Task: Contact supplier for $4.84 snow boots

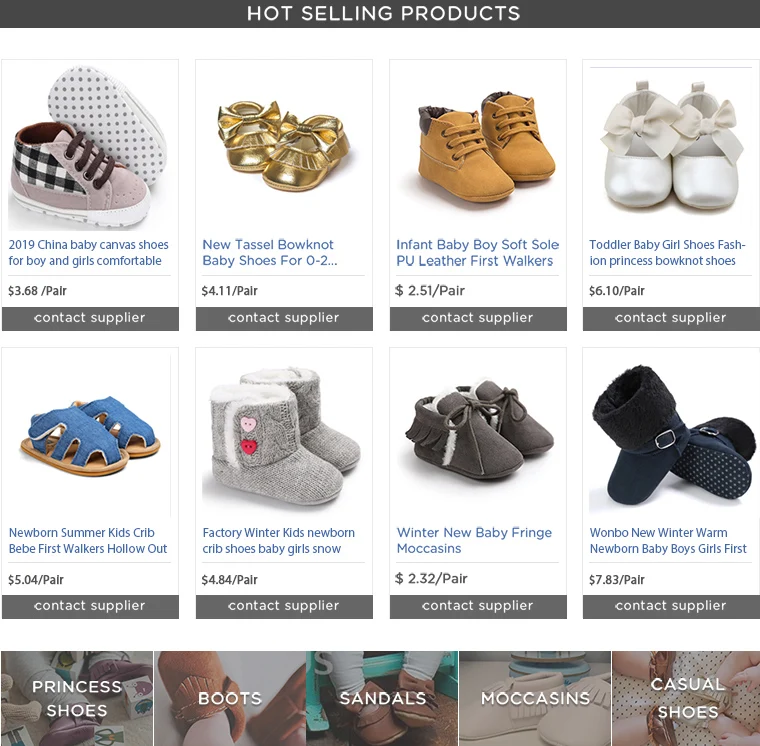Action: point(284,606)
